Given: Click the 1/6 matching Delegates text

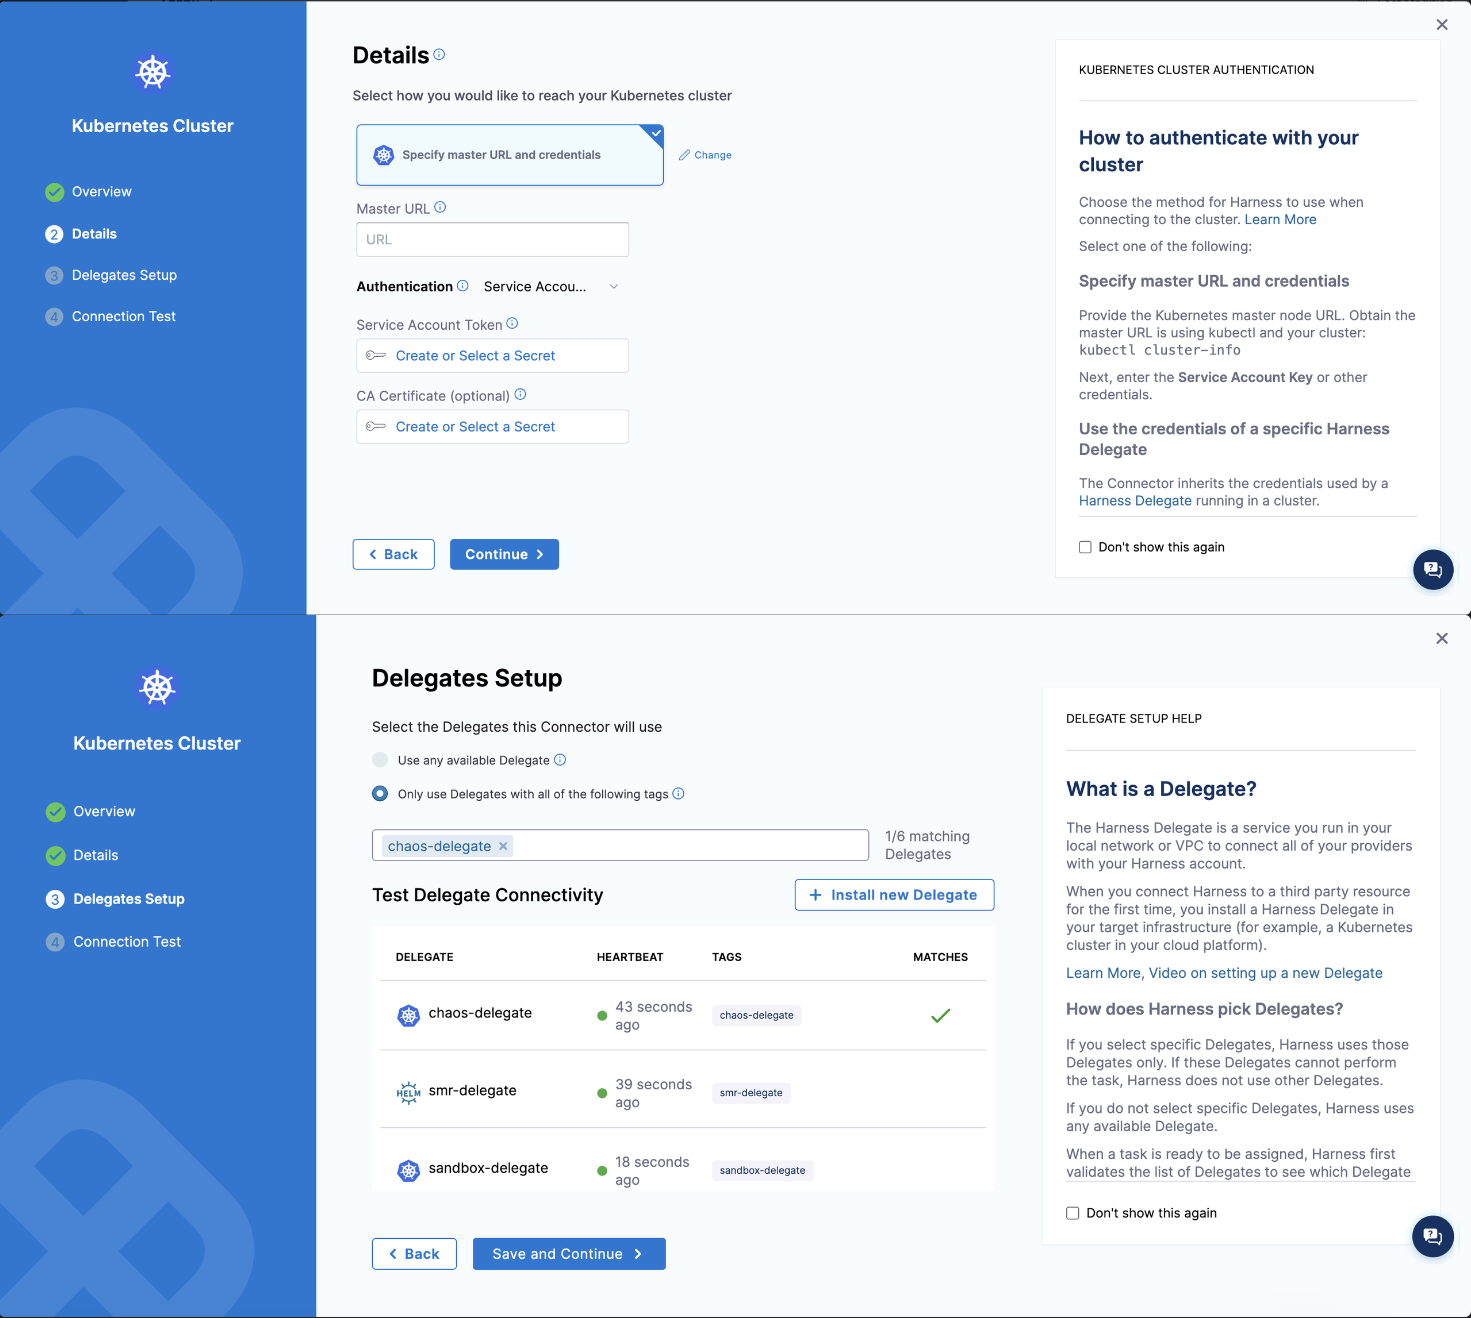Looking at the screenshot, I should click(x=927, y=846).
